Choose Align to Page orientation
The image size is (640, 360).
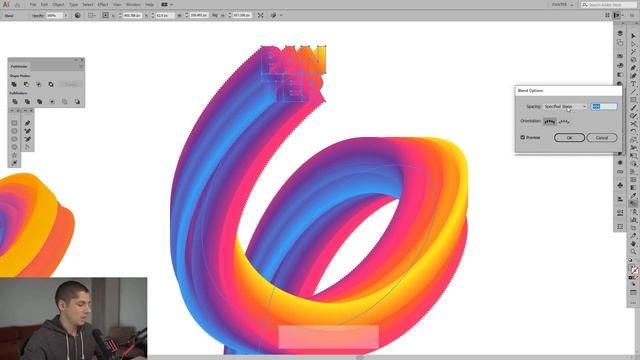(x=549, y=122)
